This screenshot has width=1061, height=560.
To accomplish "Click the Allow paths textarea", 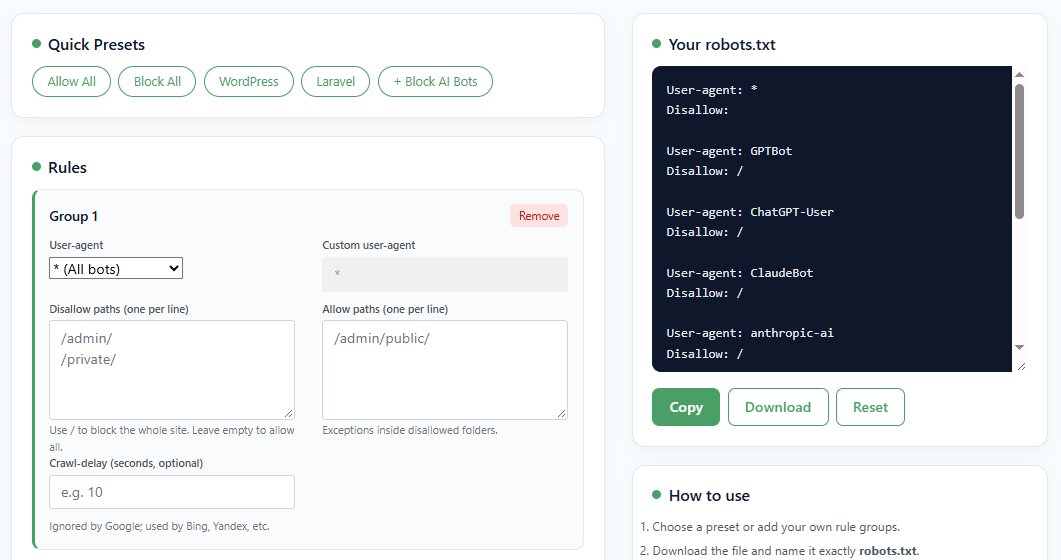I will 445,369.
